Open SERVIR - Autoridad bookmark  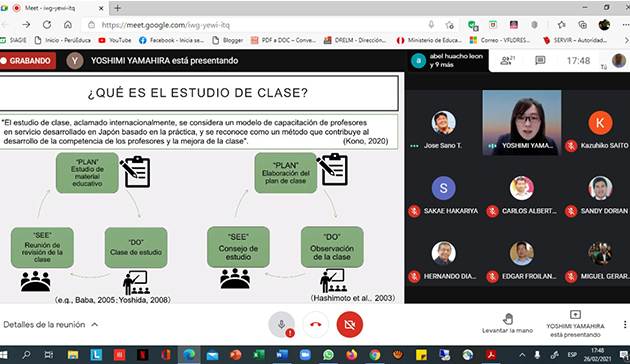click(575, 40)
